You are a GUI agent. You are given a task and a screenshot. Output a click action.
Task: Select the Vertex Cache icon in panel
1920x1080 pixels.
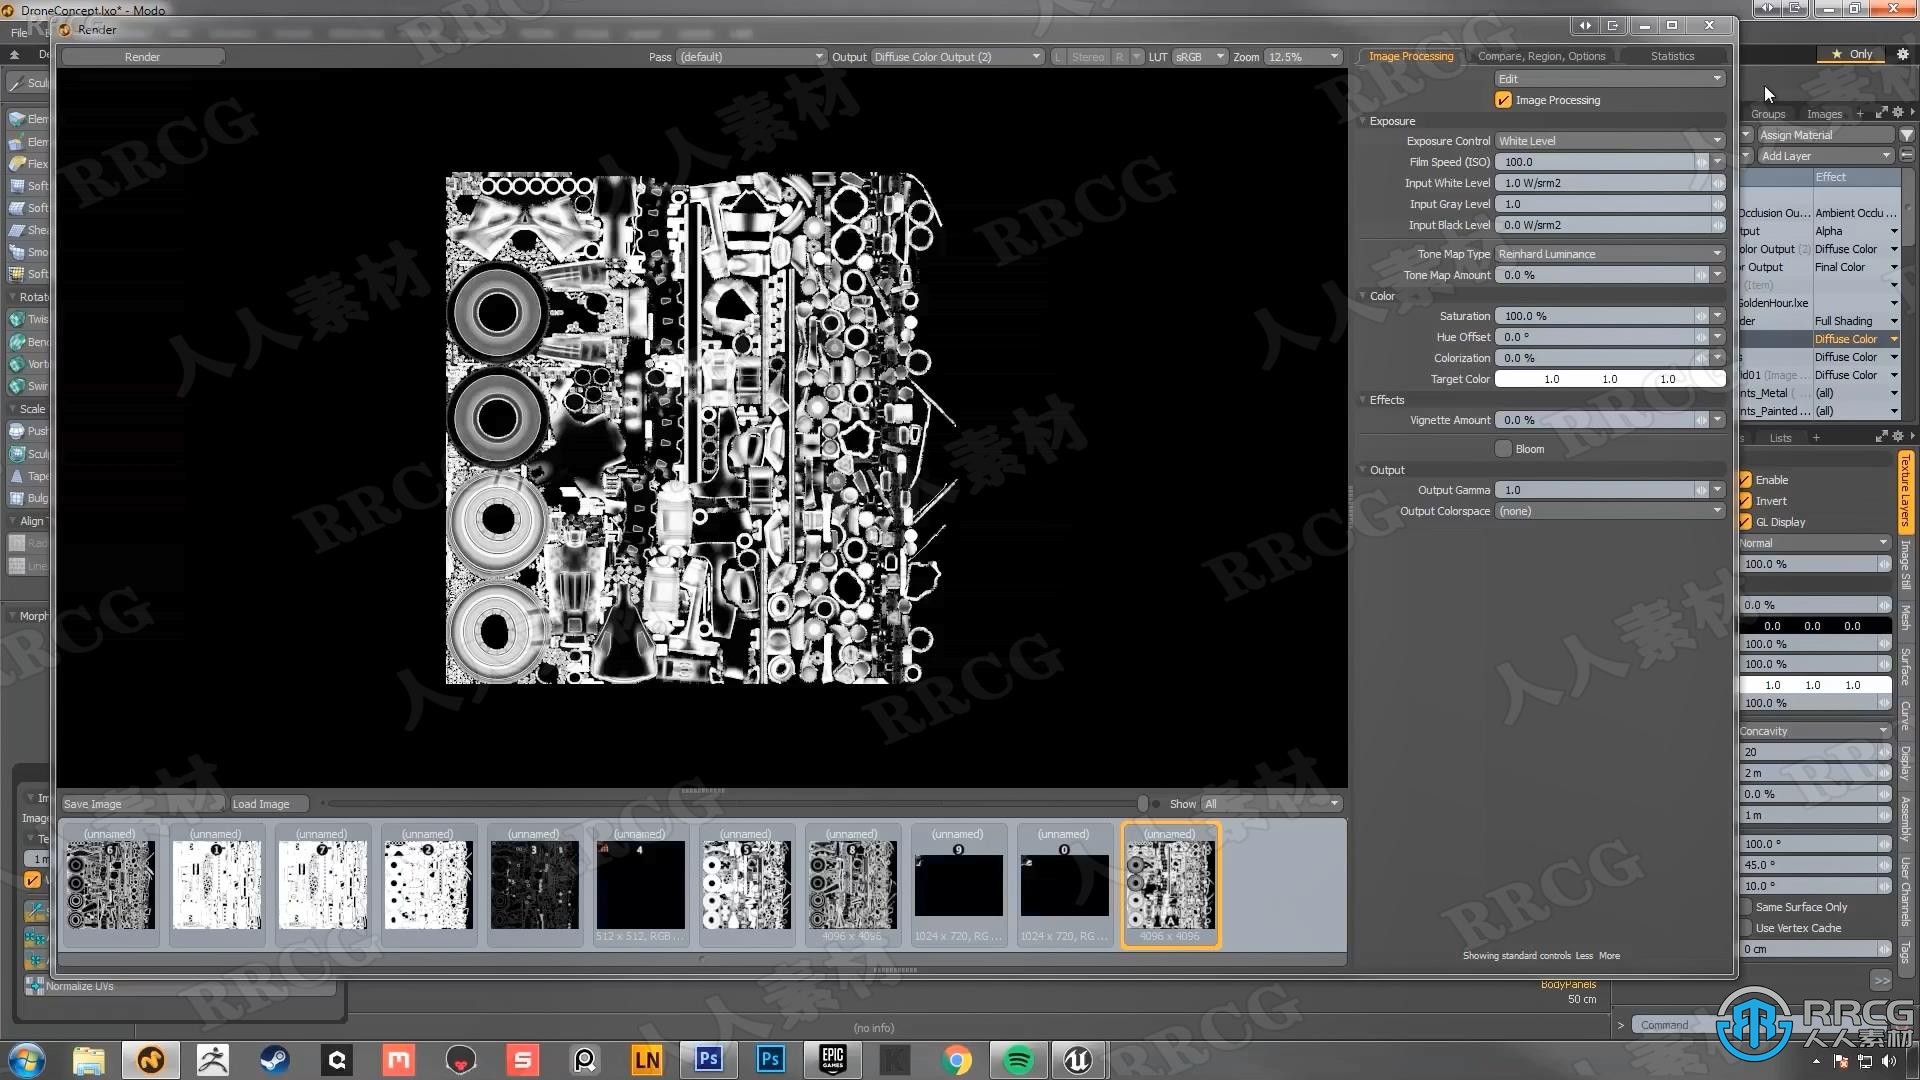click(1746, 927)
